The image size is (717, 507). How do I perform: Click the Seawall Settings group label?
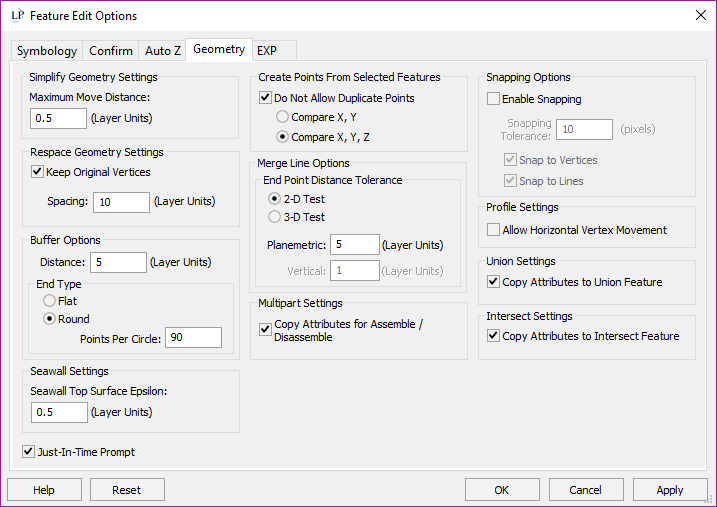click(70, 371)
